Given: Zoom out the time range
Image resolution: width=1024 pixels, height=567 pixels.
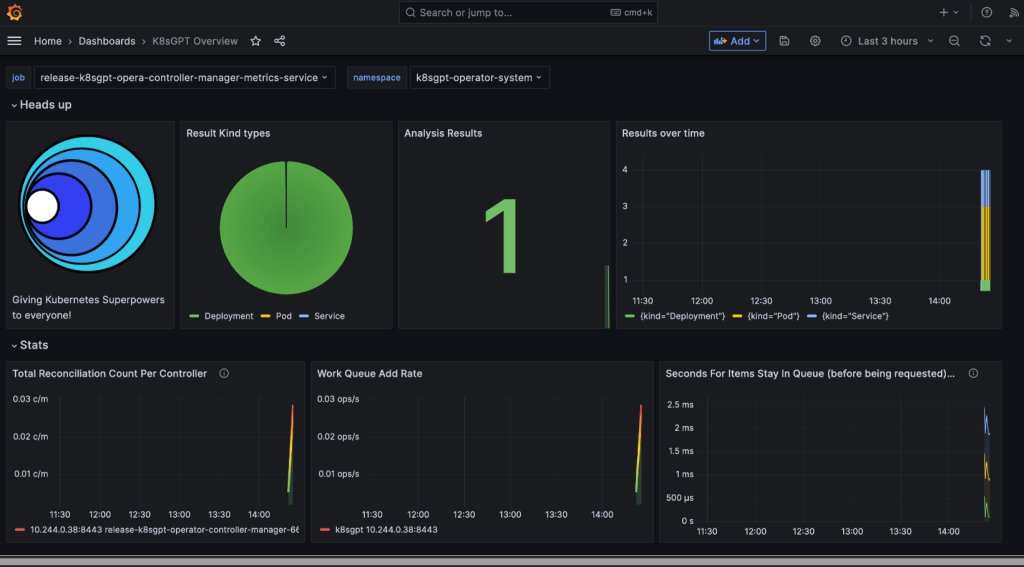Looking at the screenshot, I should point(954,41).
